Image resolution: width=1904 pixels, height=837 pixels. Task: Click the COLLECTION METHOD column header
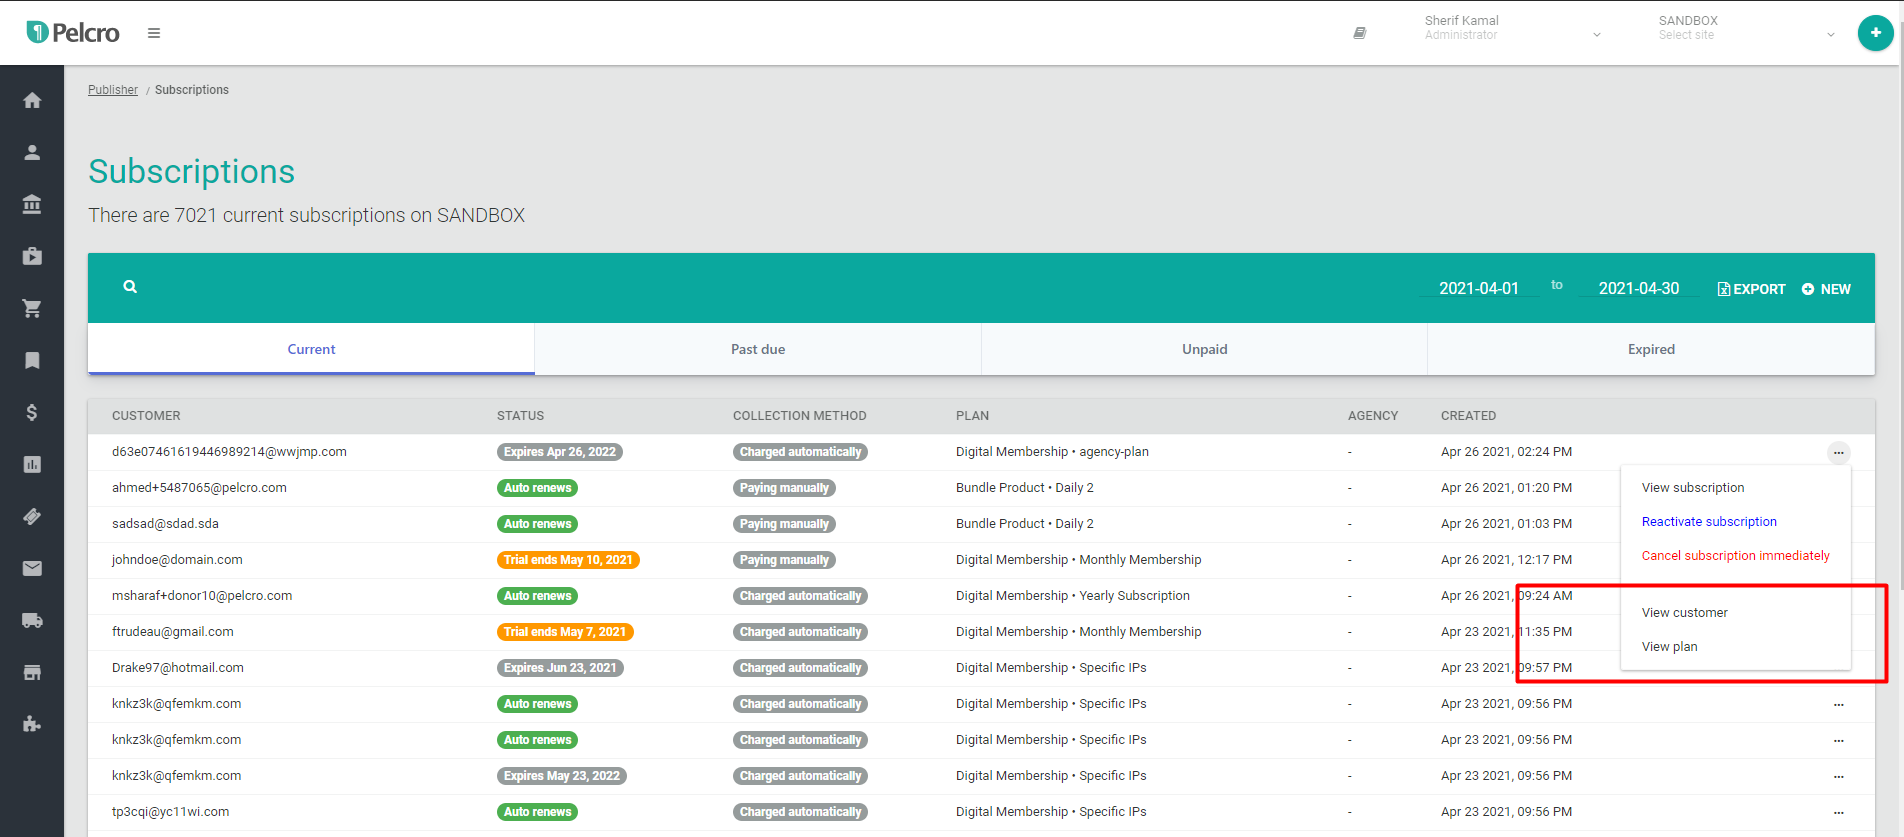click(799, 416)
